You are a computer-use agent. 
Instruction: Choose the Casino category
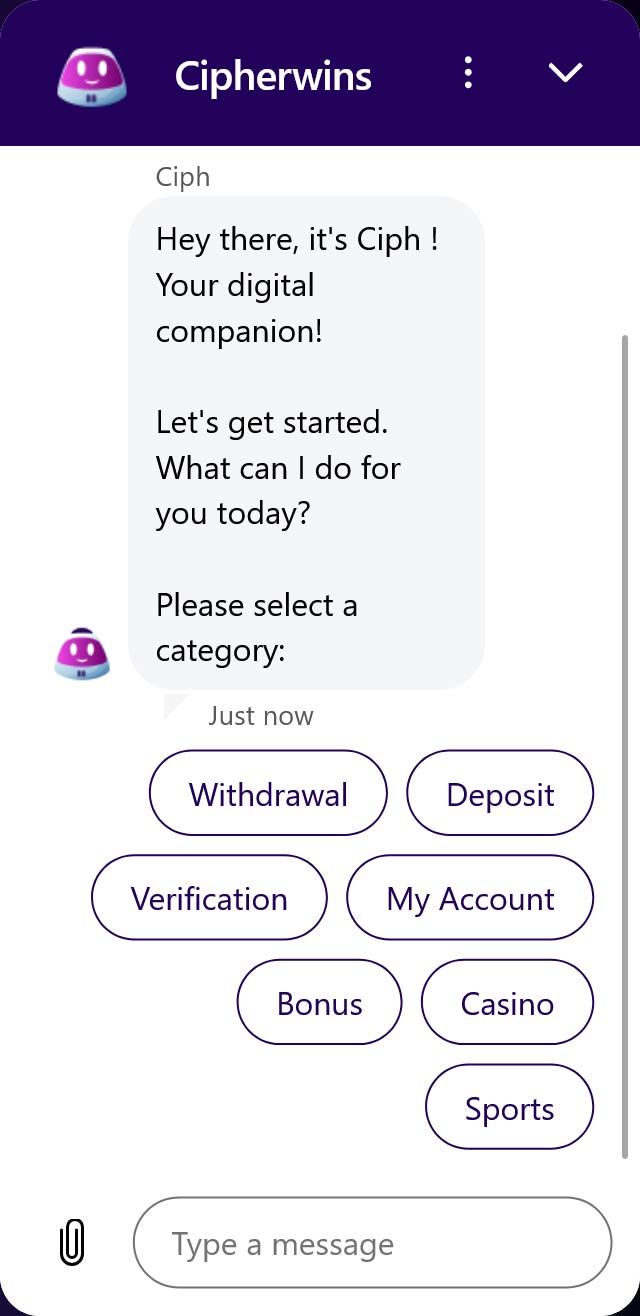507,1002
